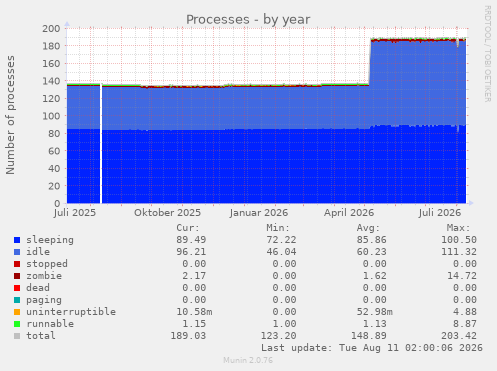
Task: Click the 'Max:' column header
Action: [x=459, y=228]
